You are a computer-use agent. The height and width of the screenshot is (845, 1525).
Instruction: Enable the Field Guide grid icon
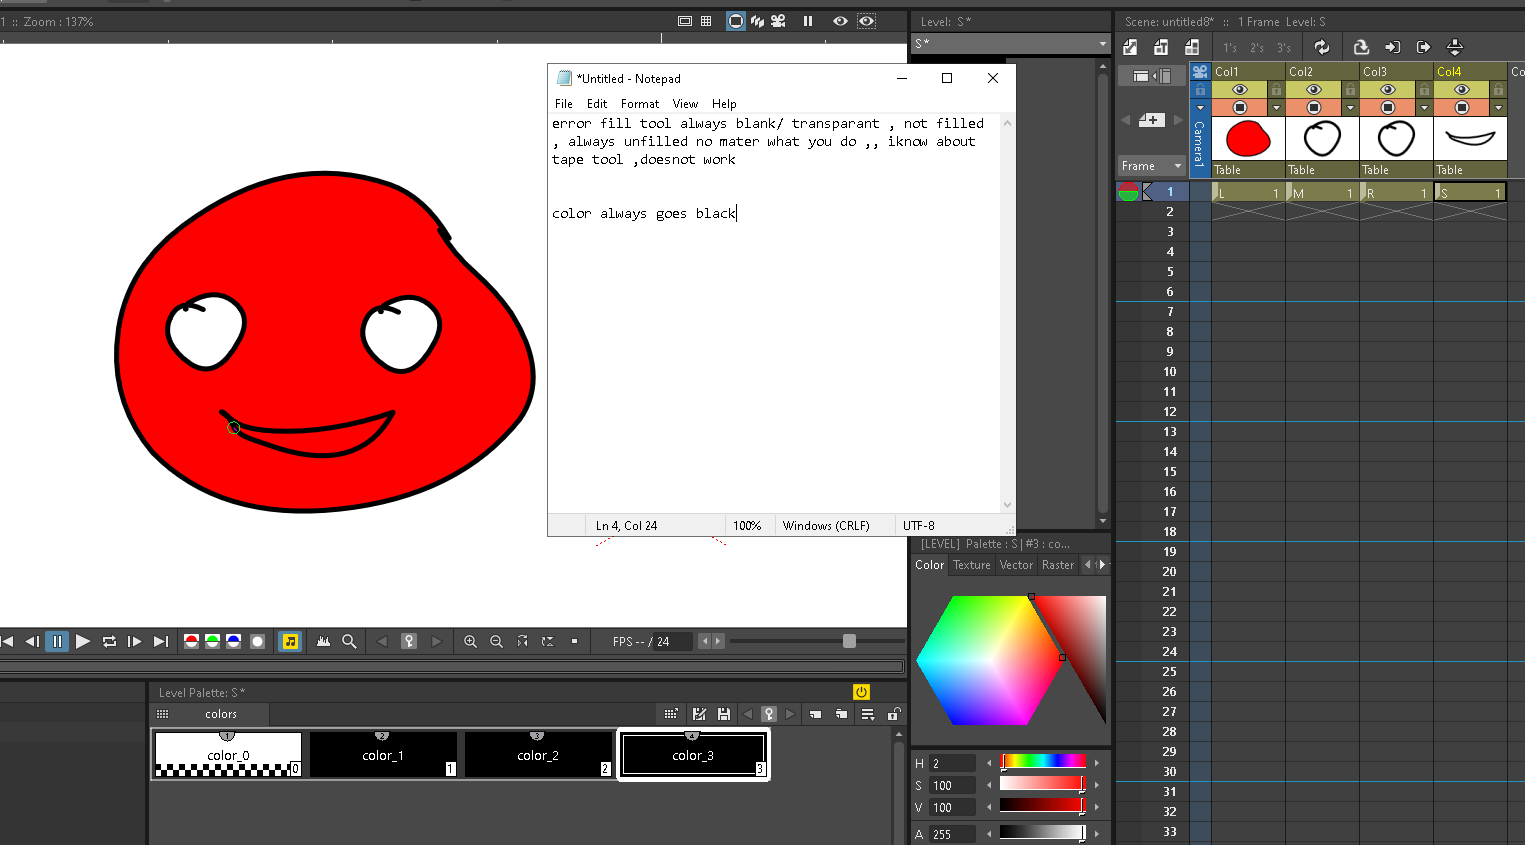coord(707,20)
